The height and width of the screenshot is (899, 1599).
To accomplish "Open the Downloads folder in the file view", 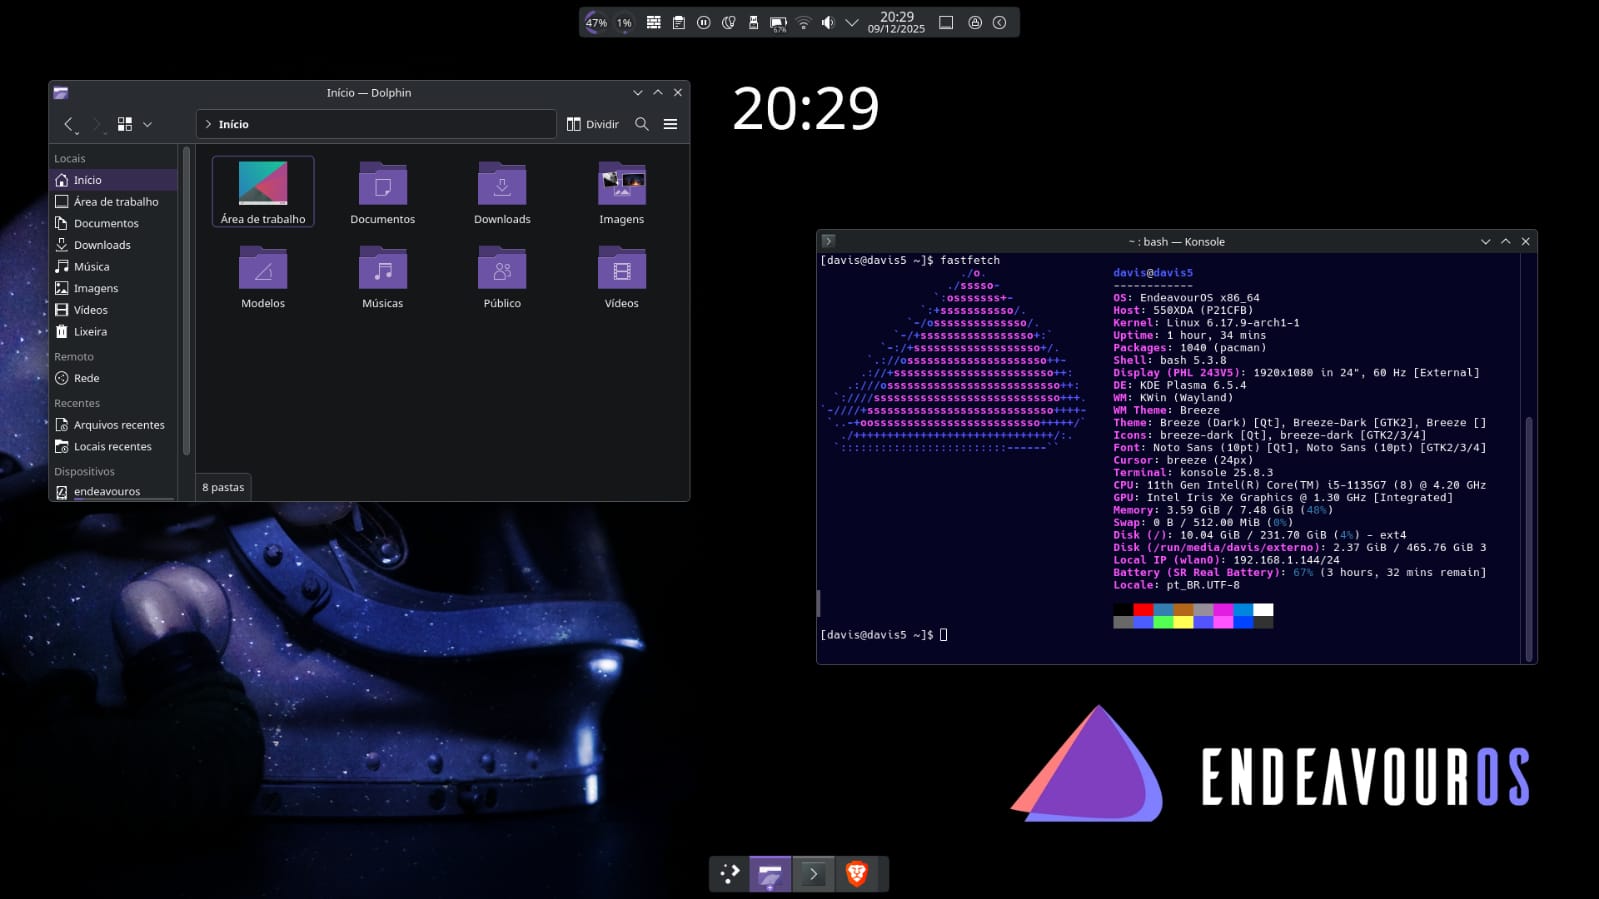I will tap(502, 192).
